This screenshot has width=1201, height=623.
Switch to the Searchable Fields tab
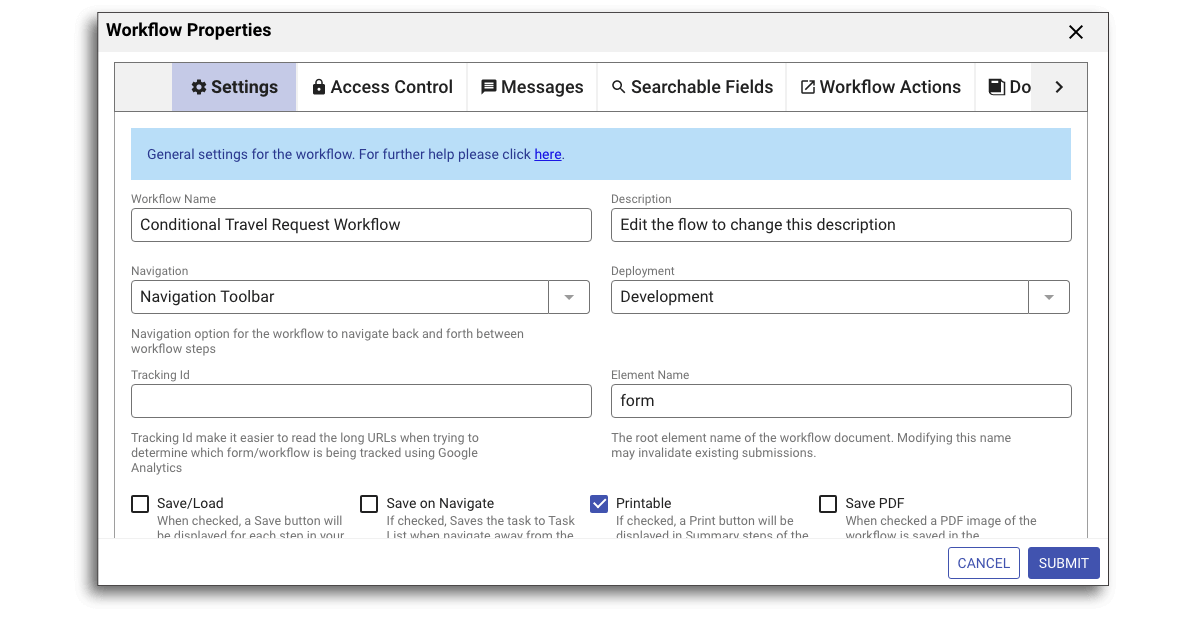coord(692,87)
